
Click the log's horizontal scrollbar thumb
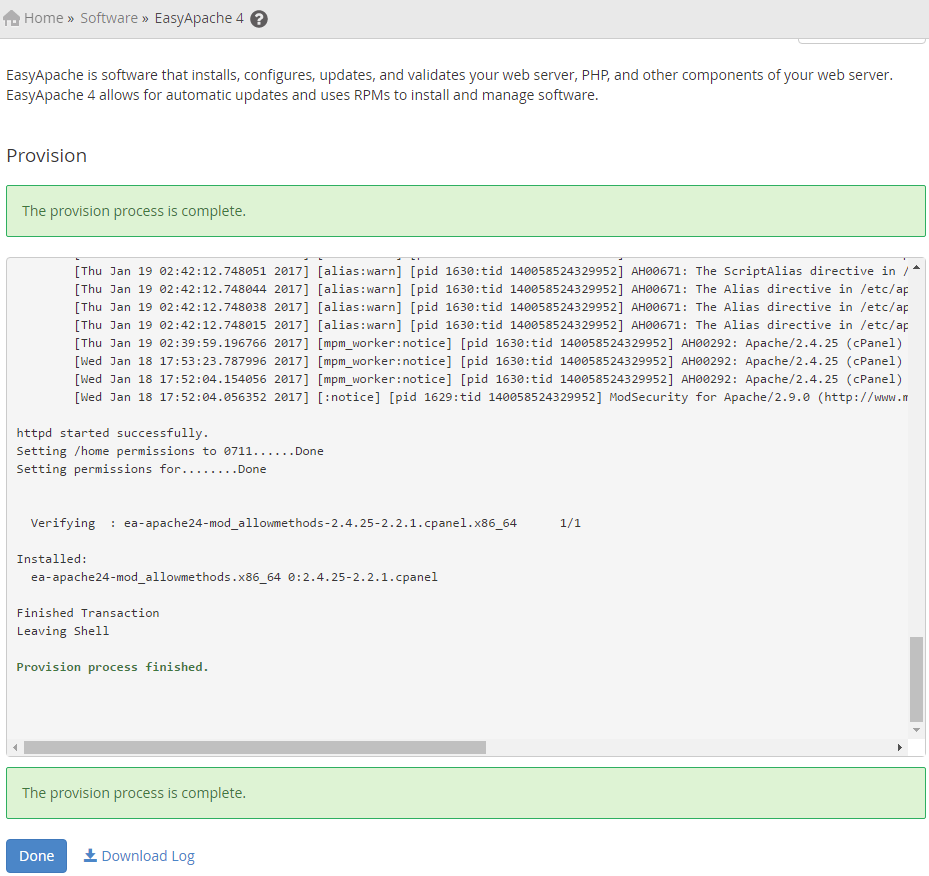(x=255, y=747)
